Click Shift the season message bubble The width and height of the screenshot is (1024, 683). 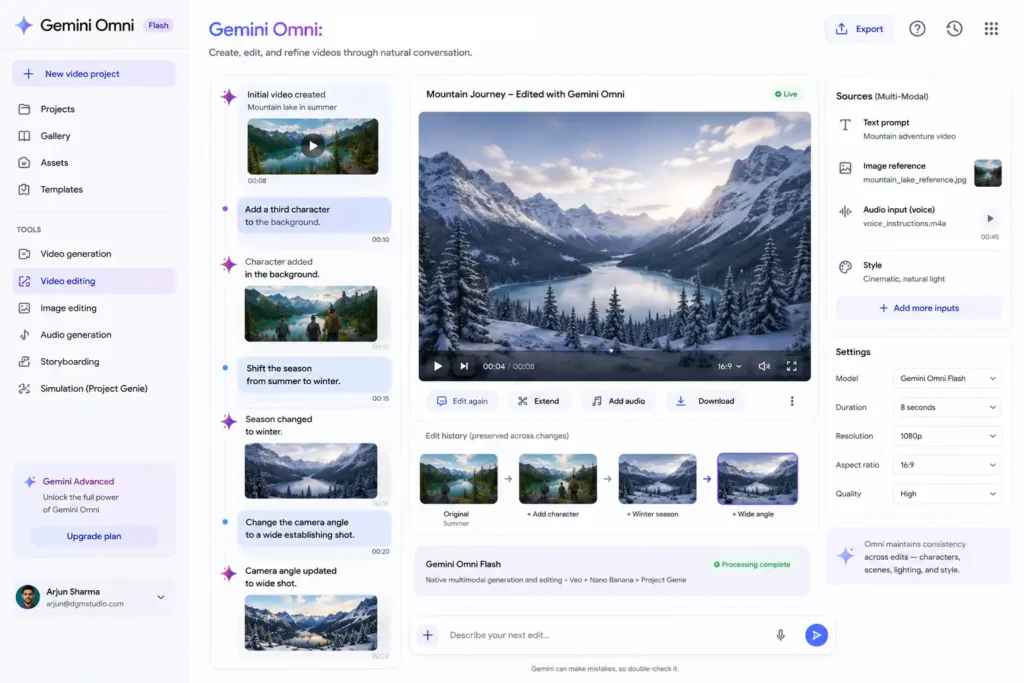click(314, 375)
